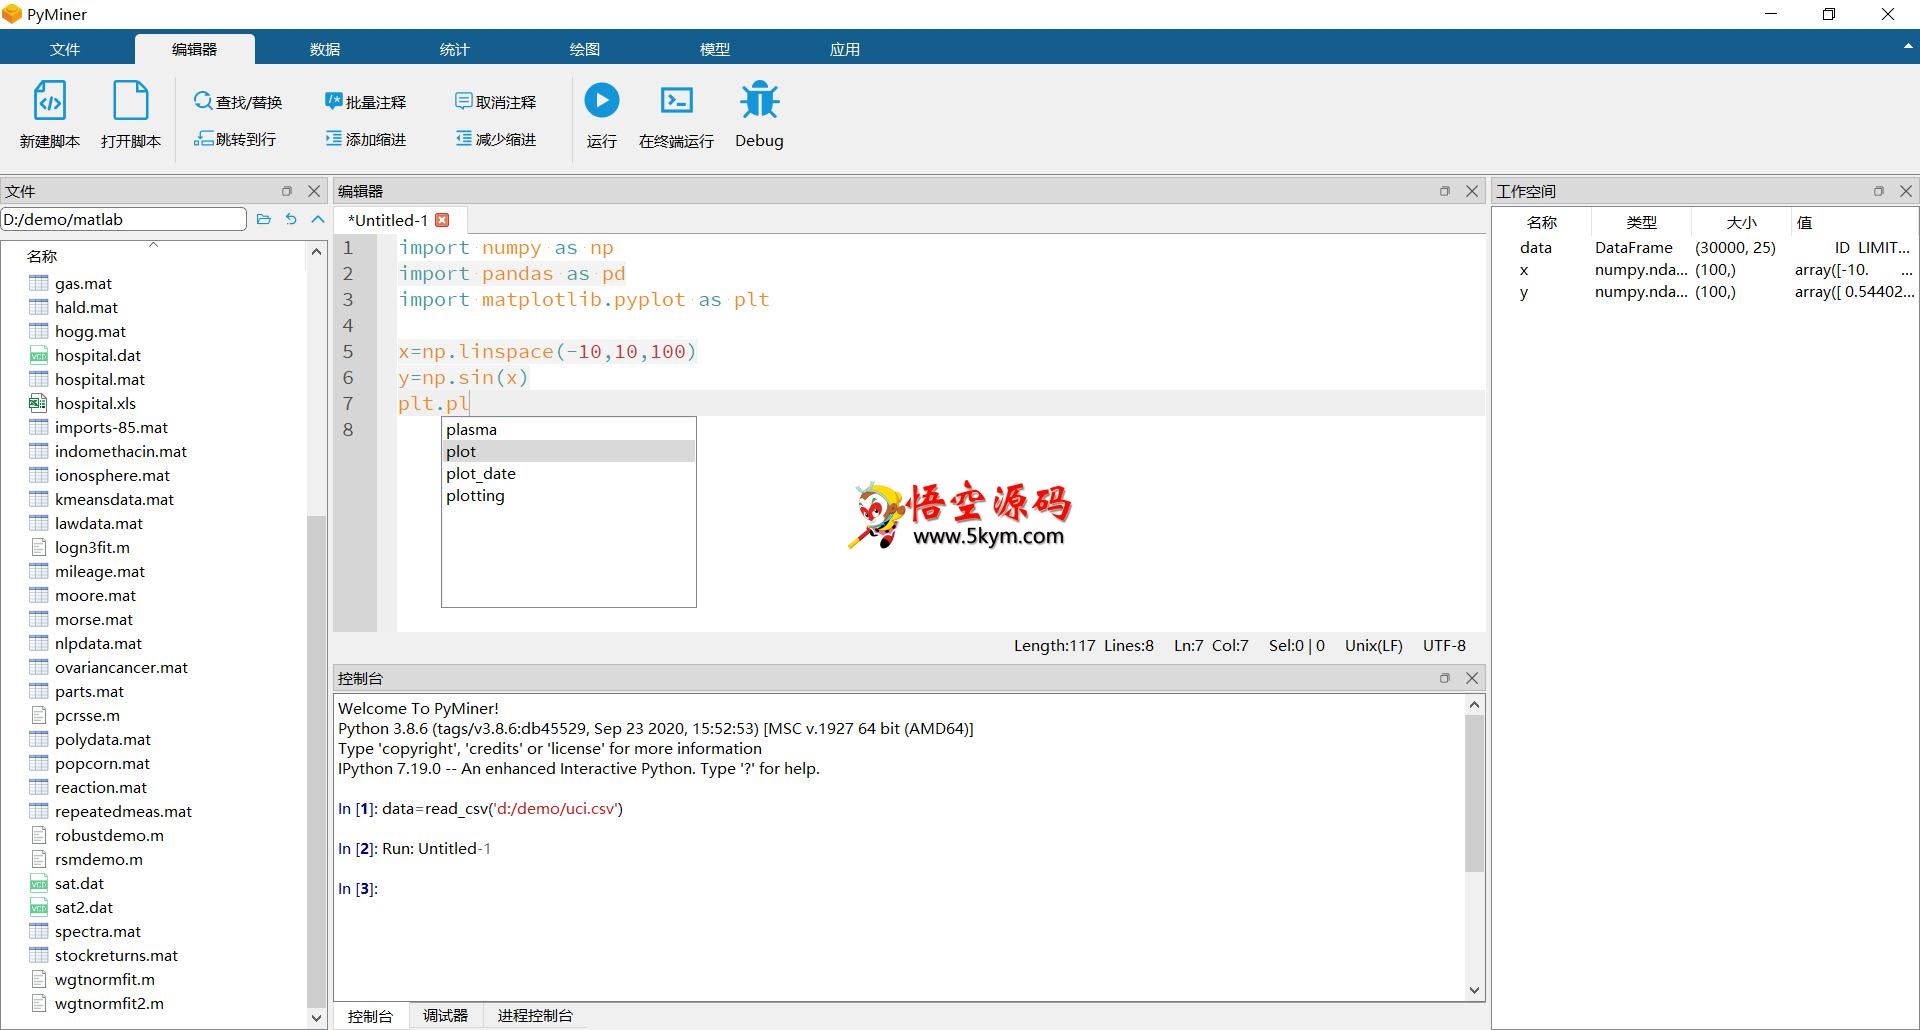Click 减少缩进 to decrease indentation
This screenshot has width=1920, height=1030.
pos(495,139)
